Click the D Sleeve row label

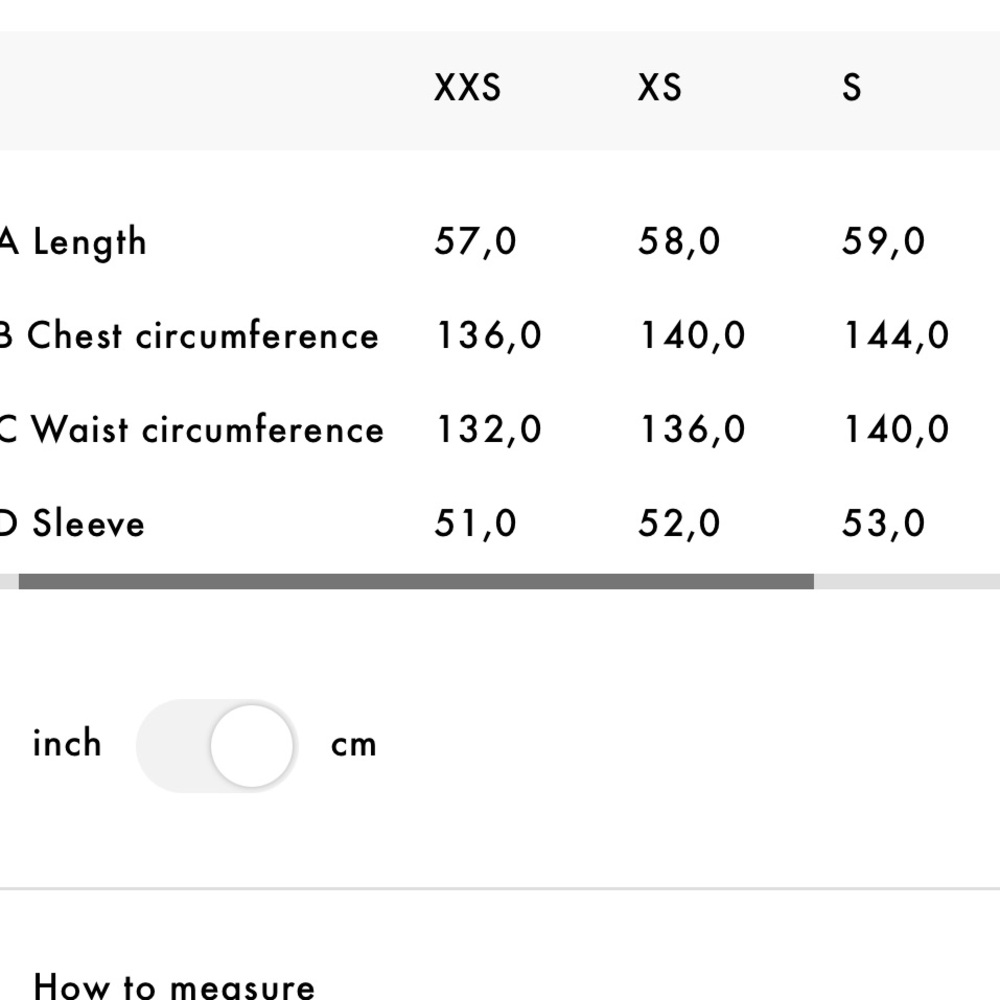[72, 524]
